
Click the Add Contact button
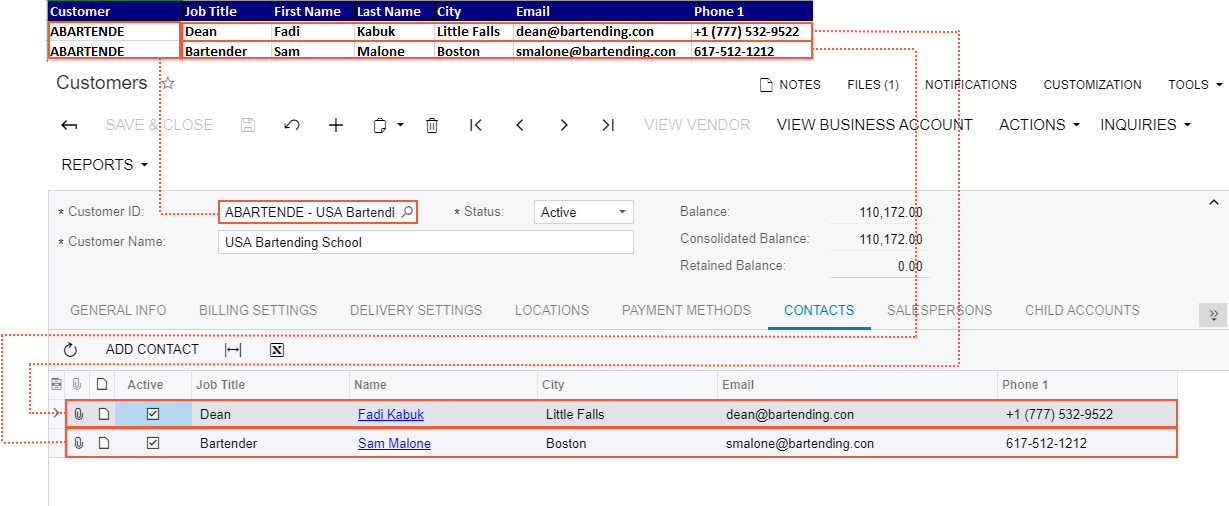coord(152,350)
